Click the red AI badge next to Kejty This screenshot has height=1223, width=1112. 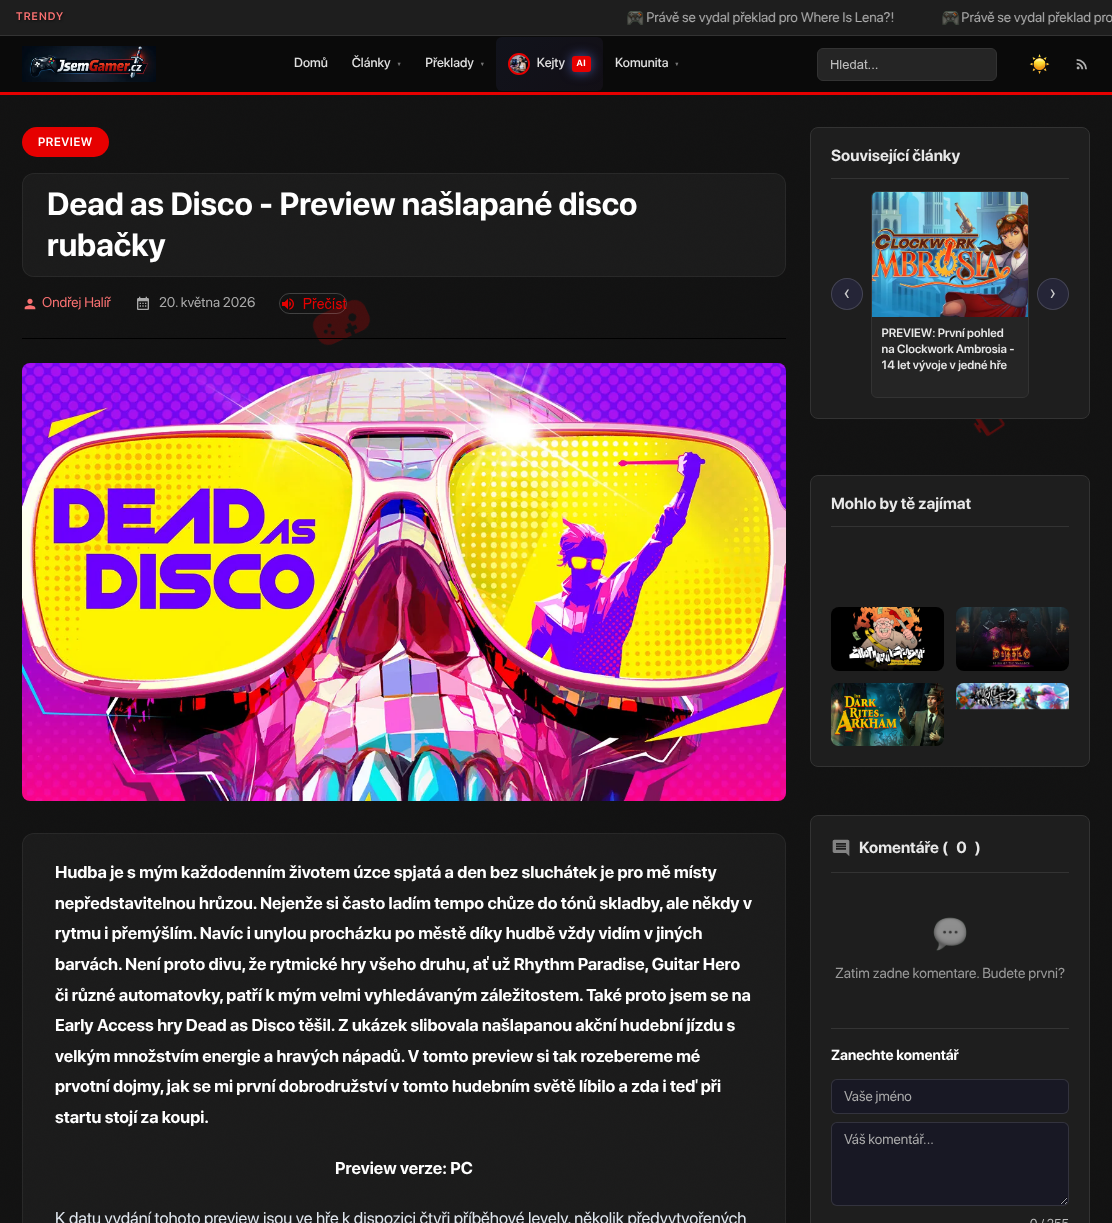click(x=581, y=63)
